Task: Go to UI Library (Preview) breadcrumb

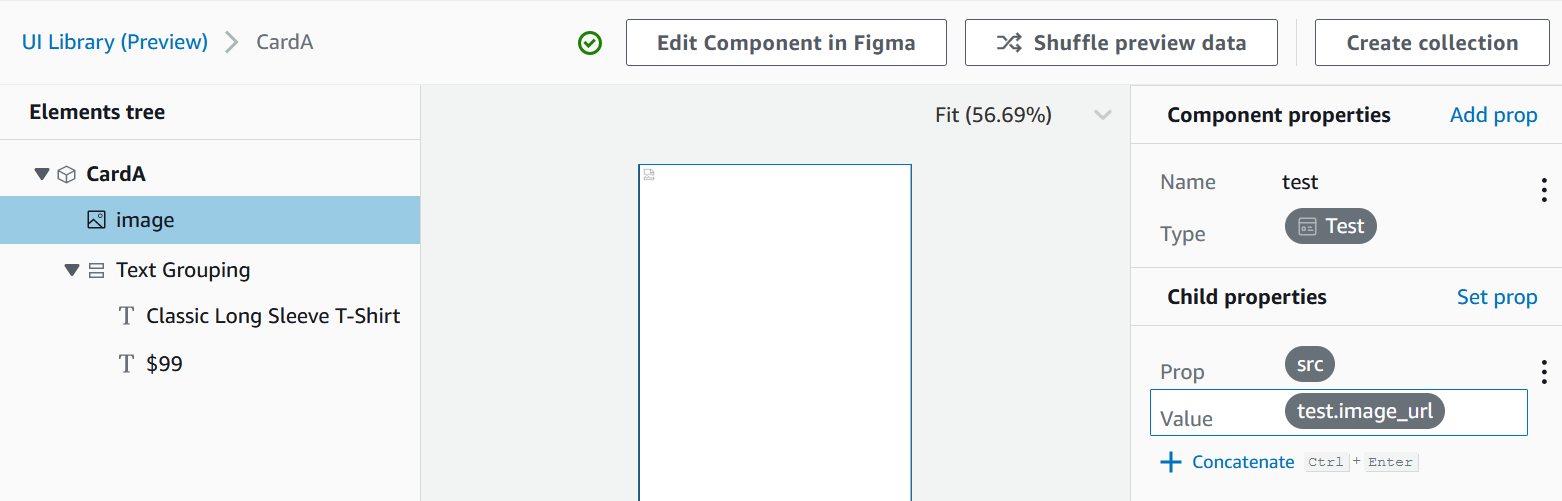Action: 115,42
